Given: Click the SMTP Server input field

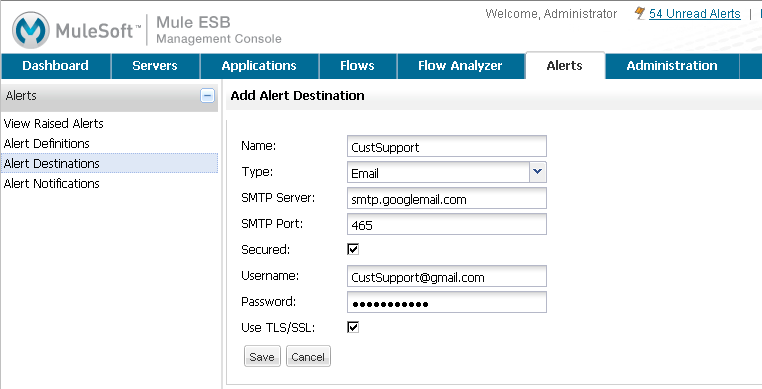Looking at the screenshot, I should (x=447, y=198).
